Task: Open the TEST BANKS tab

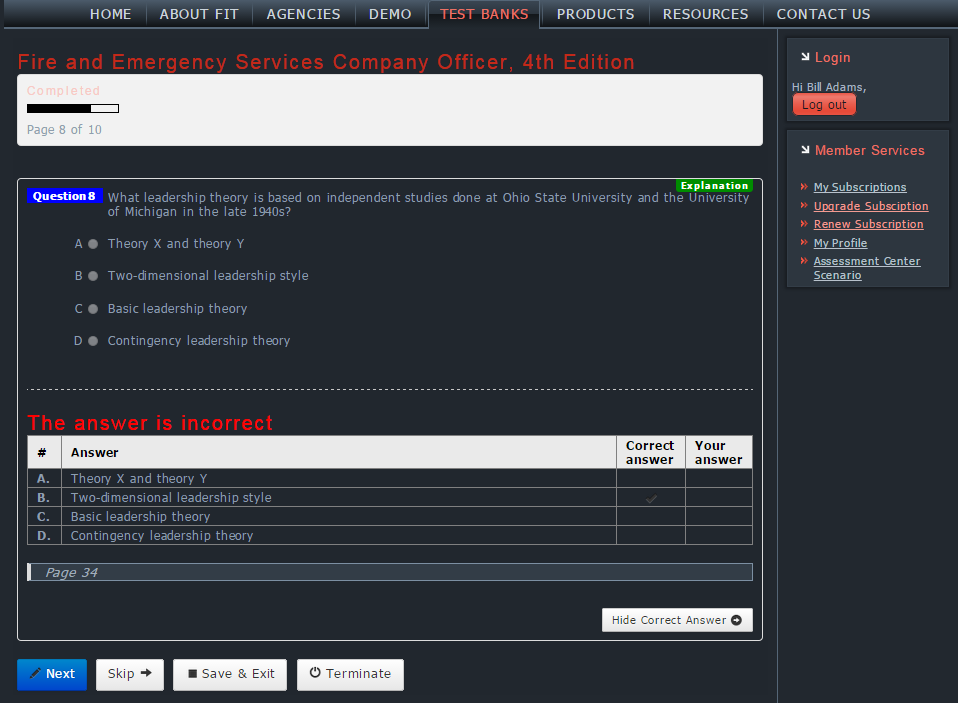Action: pyautogui.click(x=484, y=14)
